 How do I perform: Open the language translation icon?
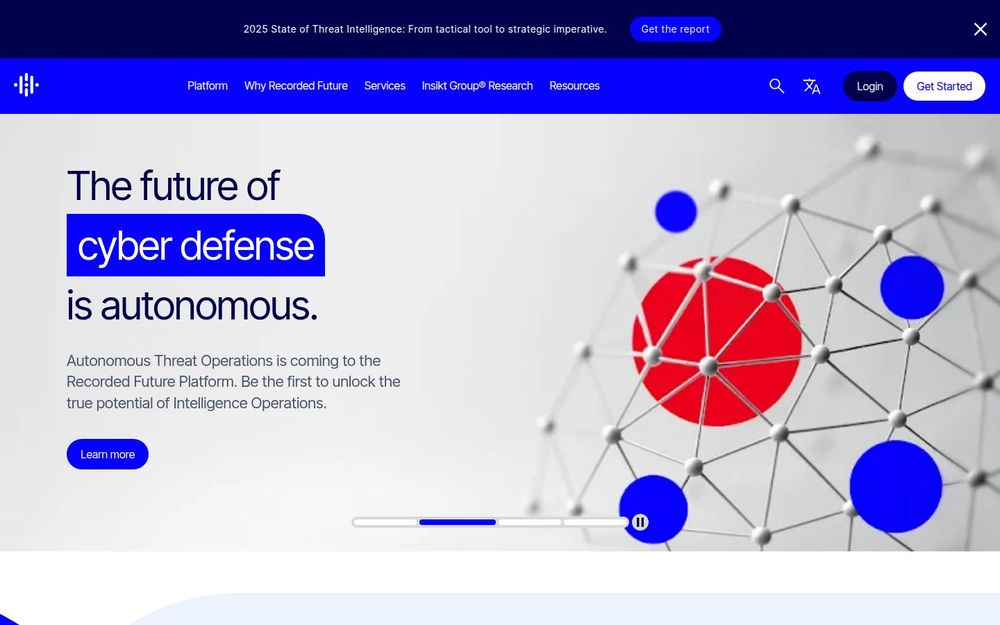coord(811,86)
